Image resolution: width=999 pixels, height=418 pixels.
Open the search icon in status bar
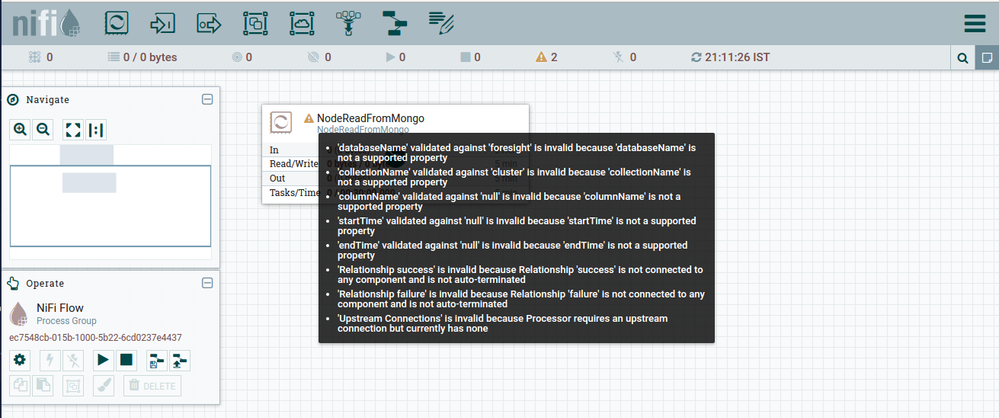[x=961, y=58]
